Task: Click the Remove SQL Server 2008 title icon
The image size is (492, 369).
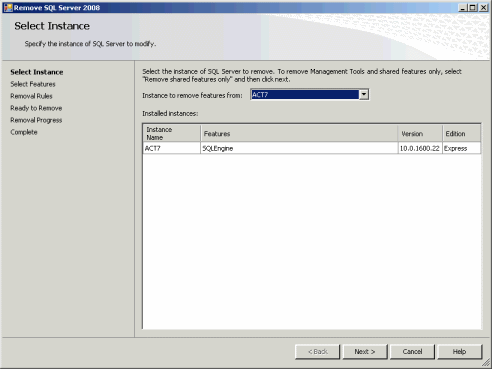Action: click(8, 7)
